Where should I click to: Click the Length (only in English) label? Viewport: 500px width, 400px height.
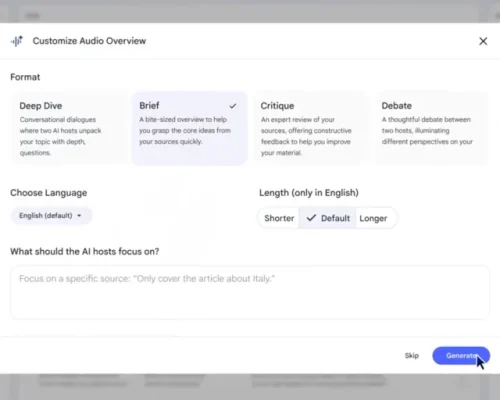[x=309, y=193]
